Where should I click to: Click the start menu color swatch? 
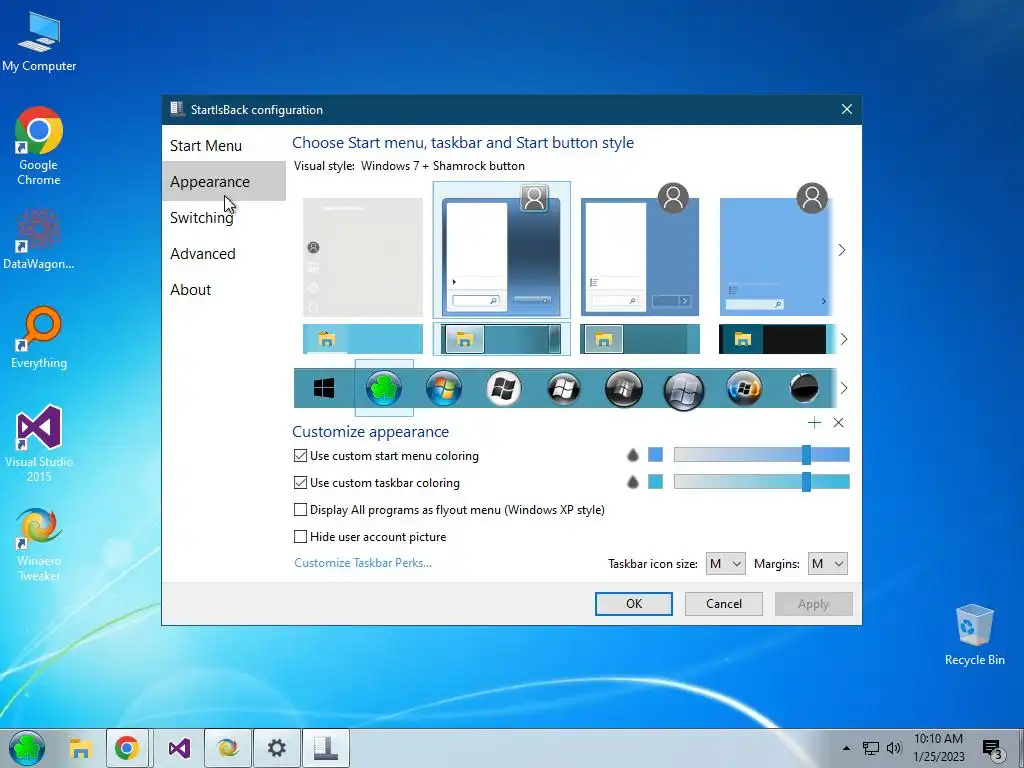point(655,455)
